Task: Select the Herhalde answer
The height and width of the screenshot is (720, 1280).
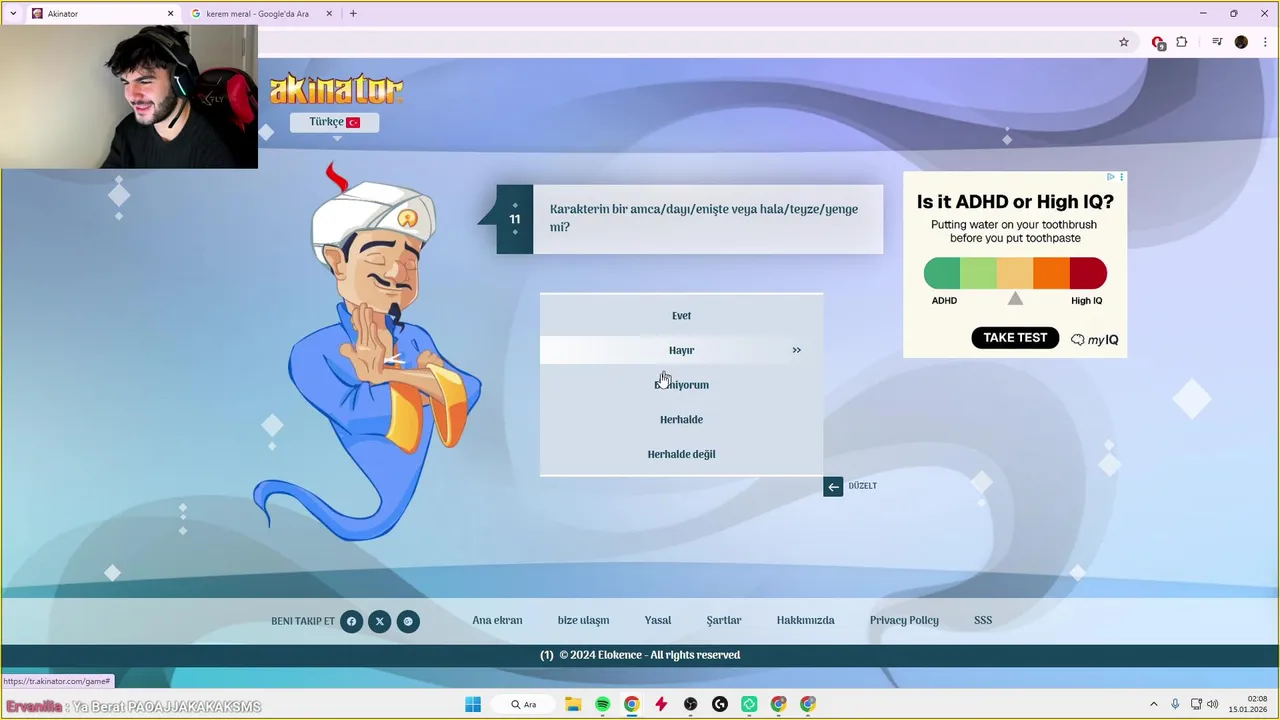Action: [x=681, y=420]
